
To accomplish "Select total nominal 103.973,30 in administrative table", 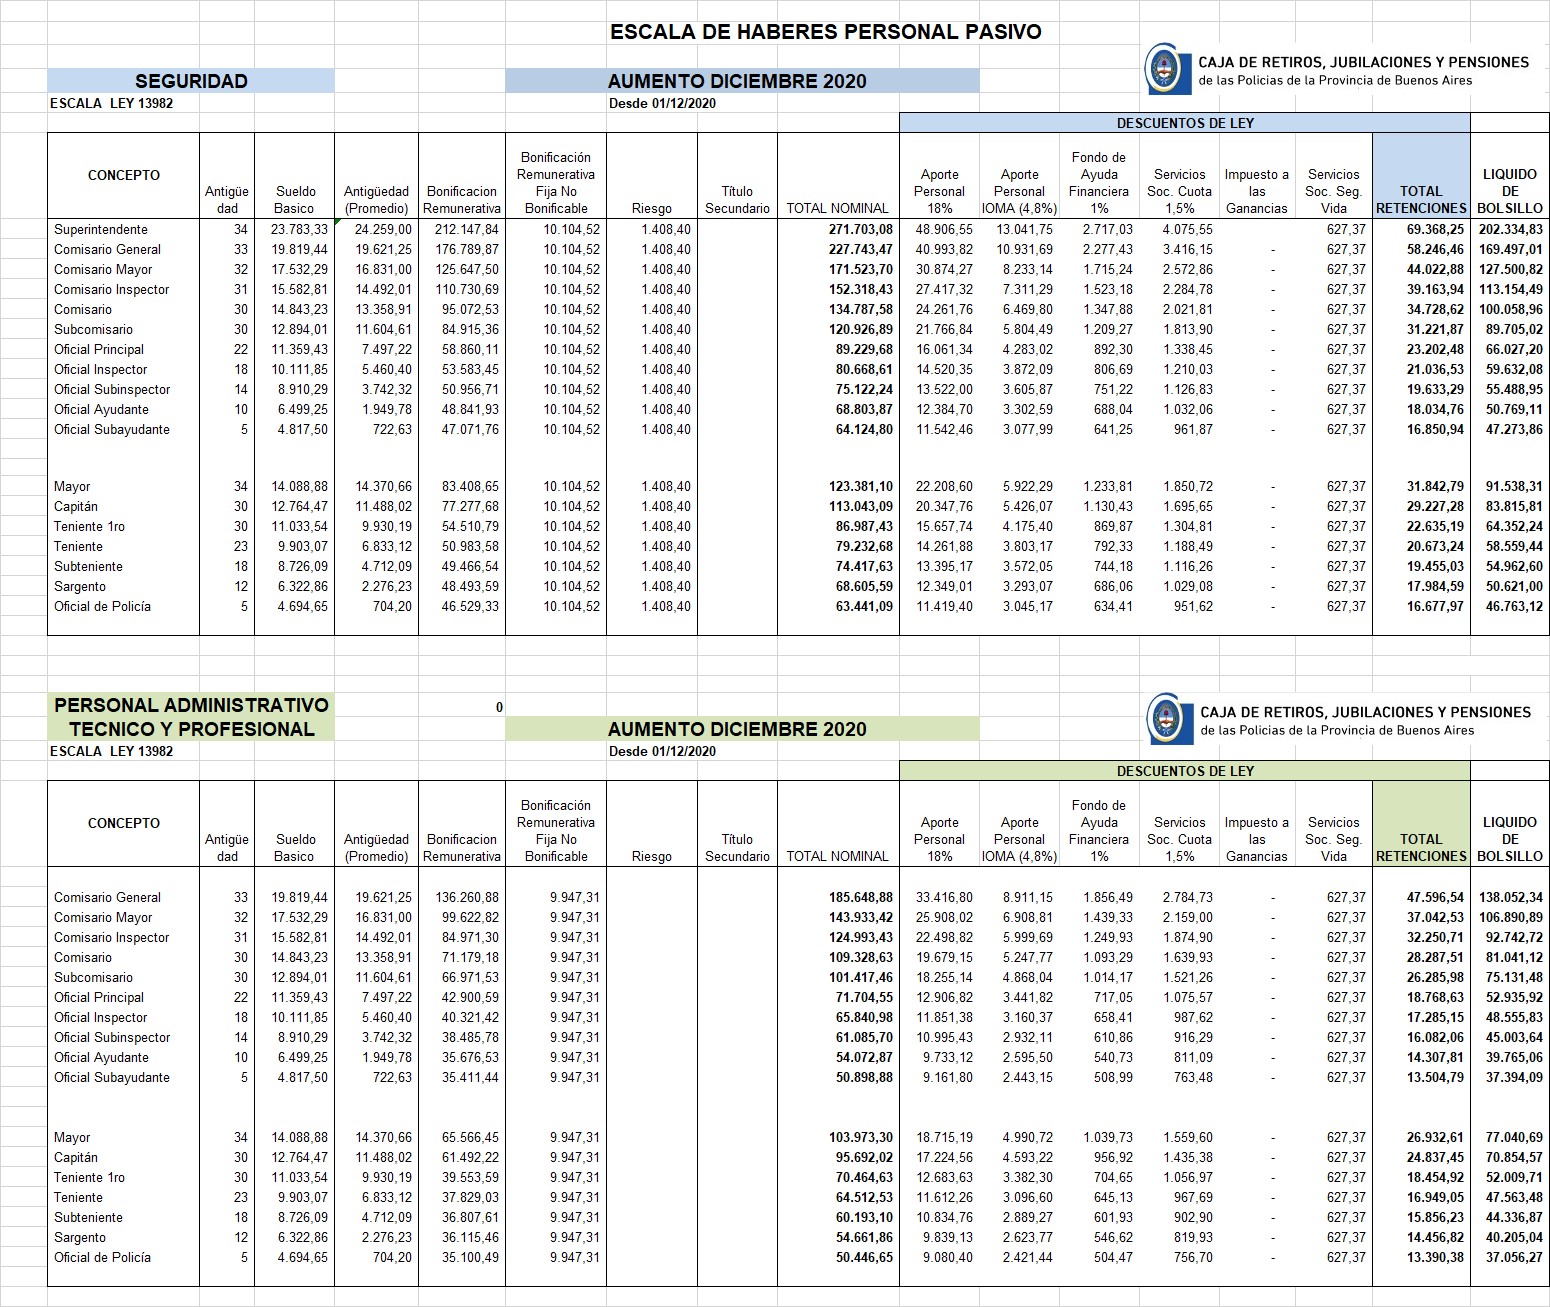I will pos(860,1138).
